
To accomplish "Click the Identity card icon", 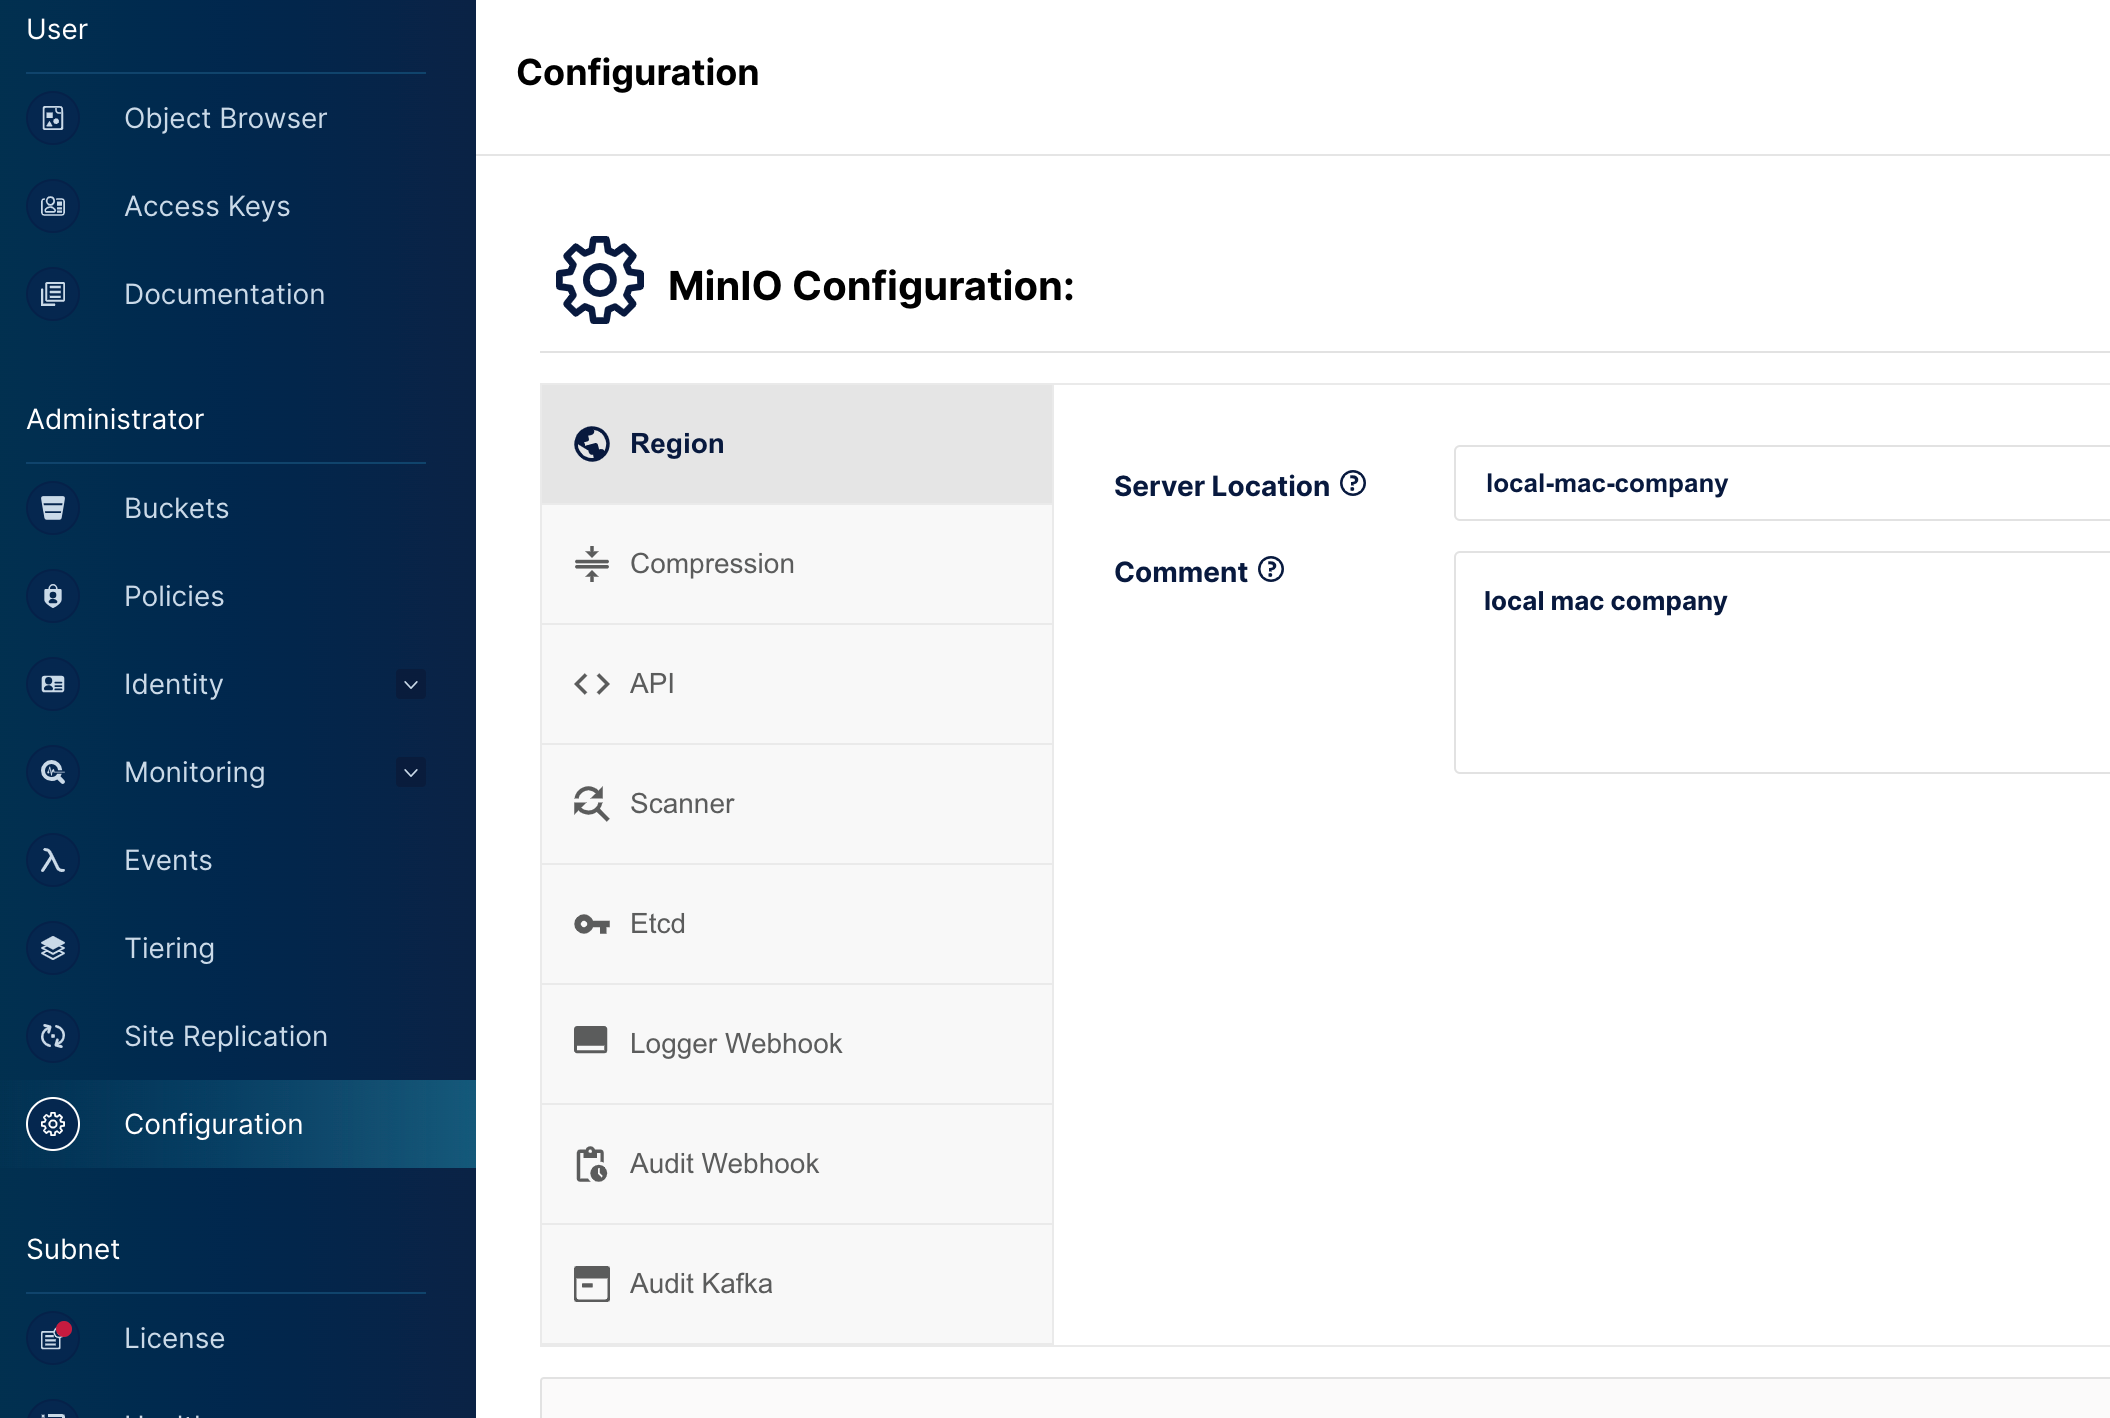I will pos(53,684).
